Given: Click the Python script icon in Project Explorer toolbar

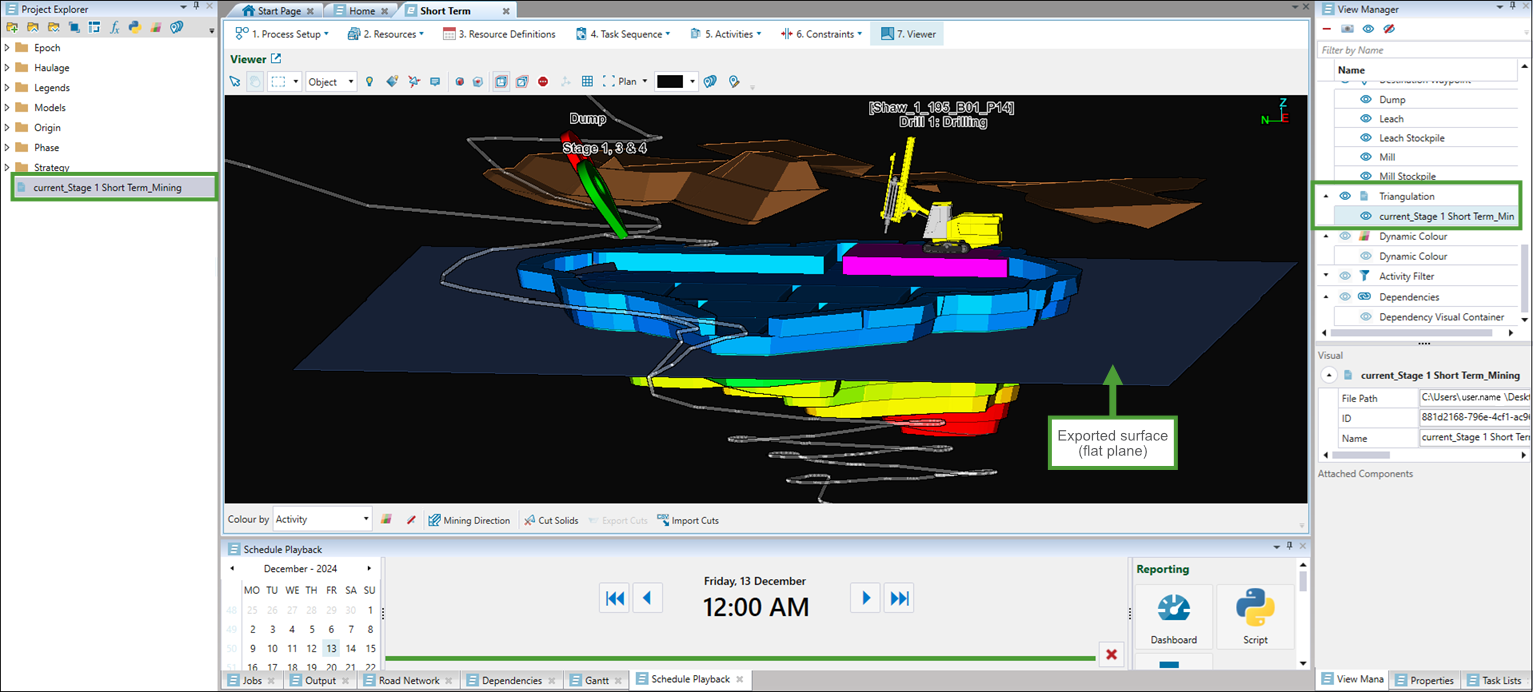Looking at the screenshot, I should [135, 27].
